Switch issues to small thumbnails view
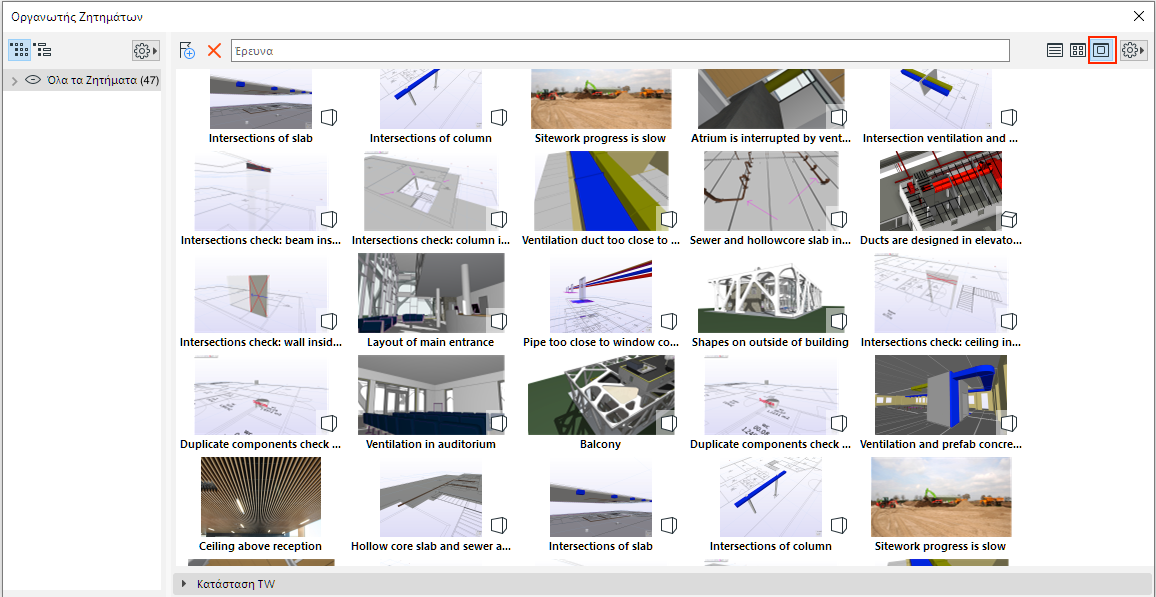The image size is (1156, 597). (1078, 50)
